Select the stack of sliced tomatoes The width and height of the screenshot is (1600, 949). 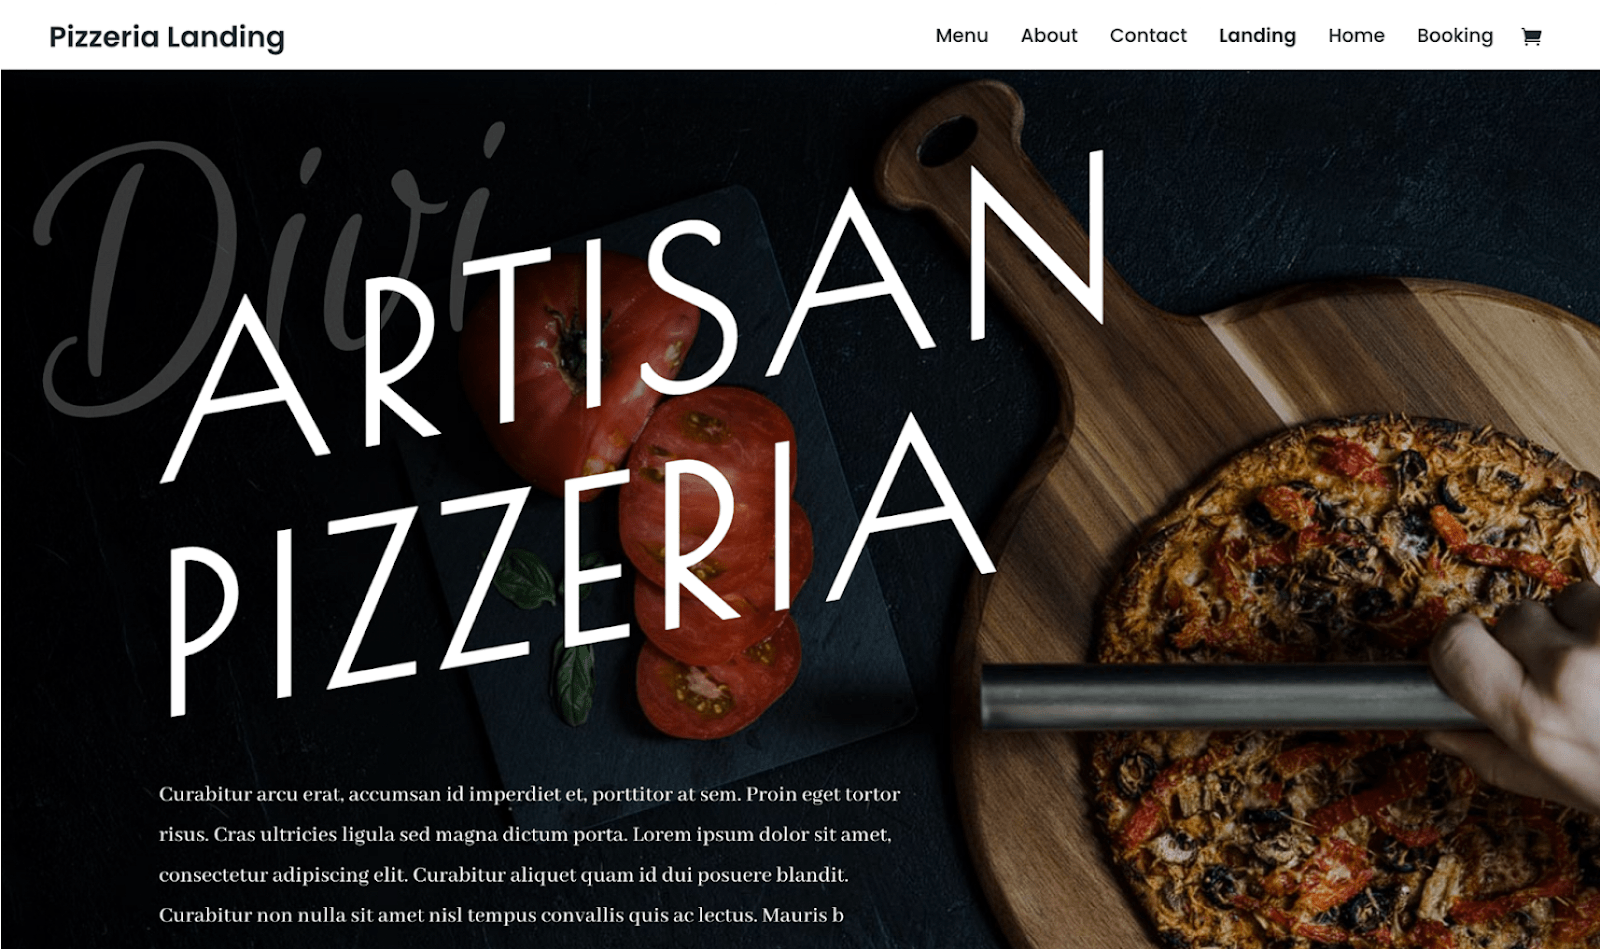[715, 560]
